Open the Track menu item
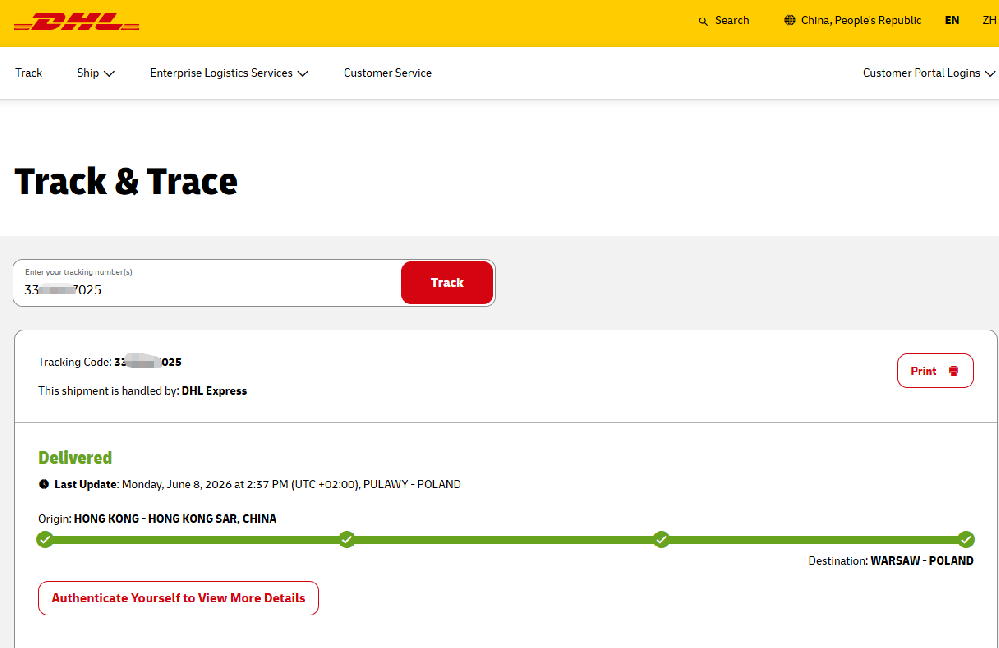The height and width of the screenshot is (648, 999). [x=29, y=73]
